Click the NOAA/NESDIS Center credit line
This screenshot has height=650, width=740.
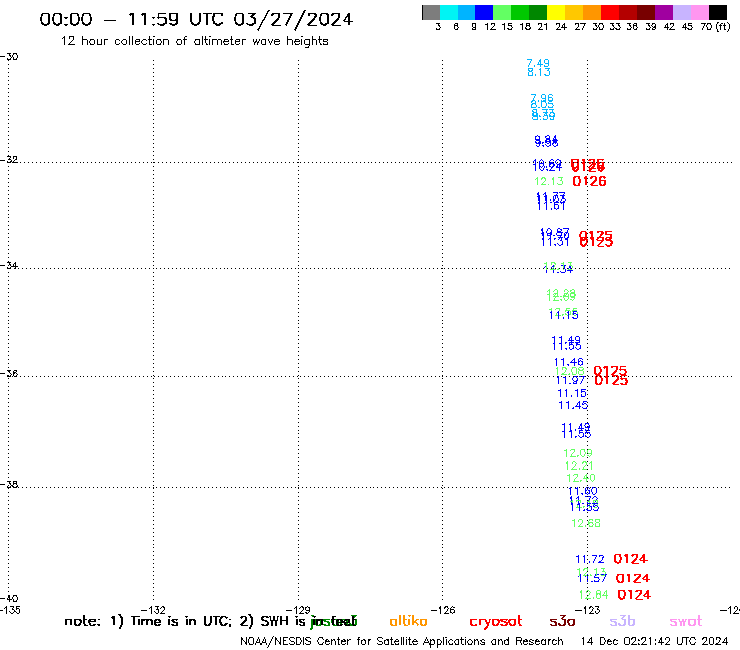402,642
